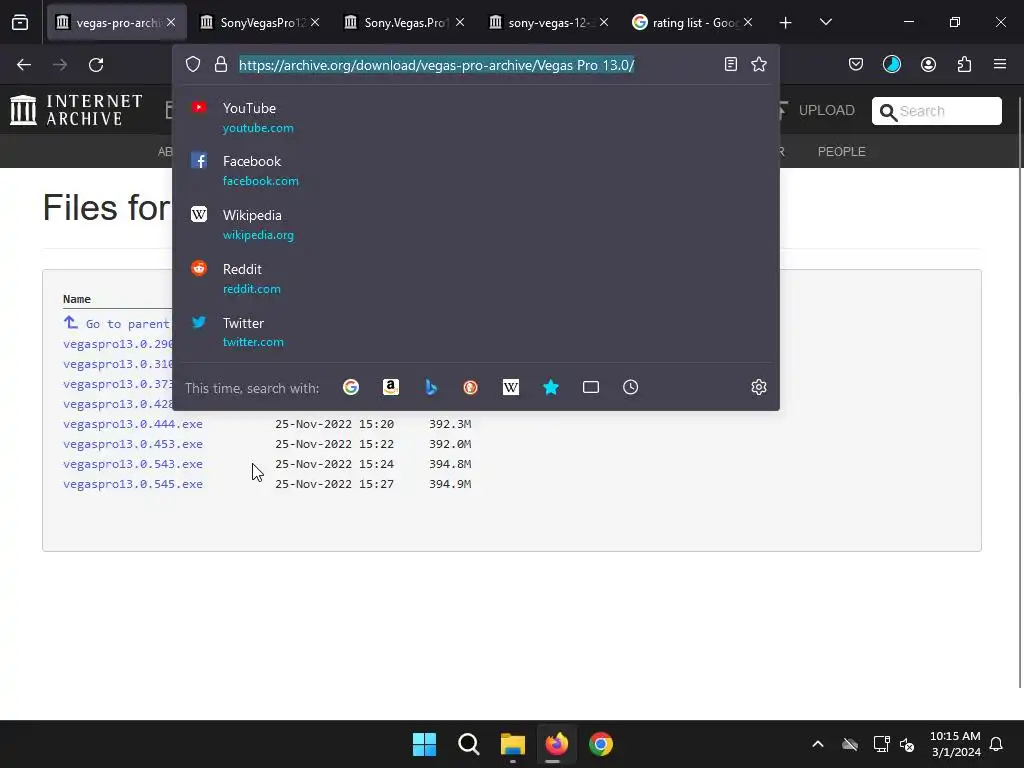This screenshot has height=768, width=1024.
Task: Select the vegas-pro-archive tab
Action: (x=116, y=23)
